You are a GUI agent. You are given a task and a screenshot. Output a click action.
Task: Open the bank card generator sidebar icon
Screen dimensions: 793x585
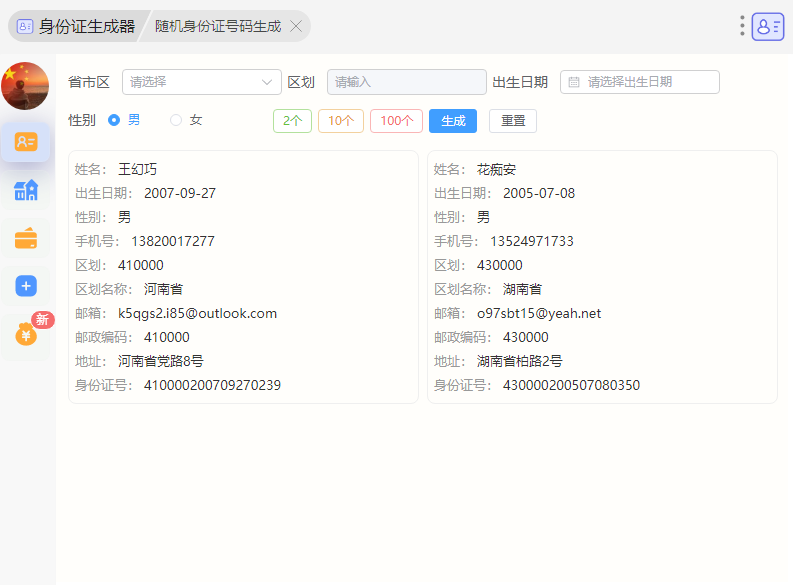(x=26, y=238)
